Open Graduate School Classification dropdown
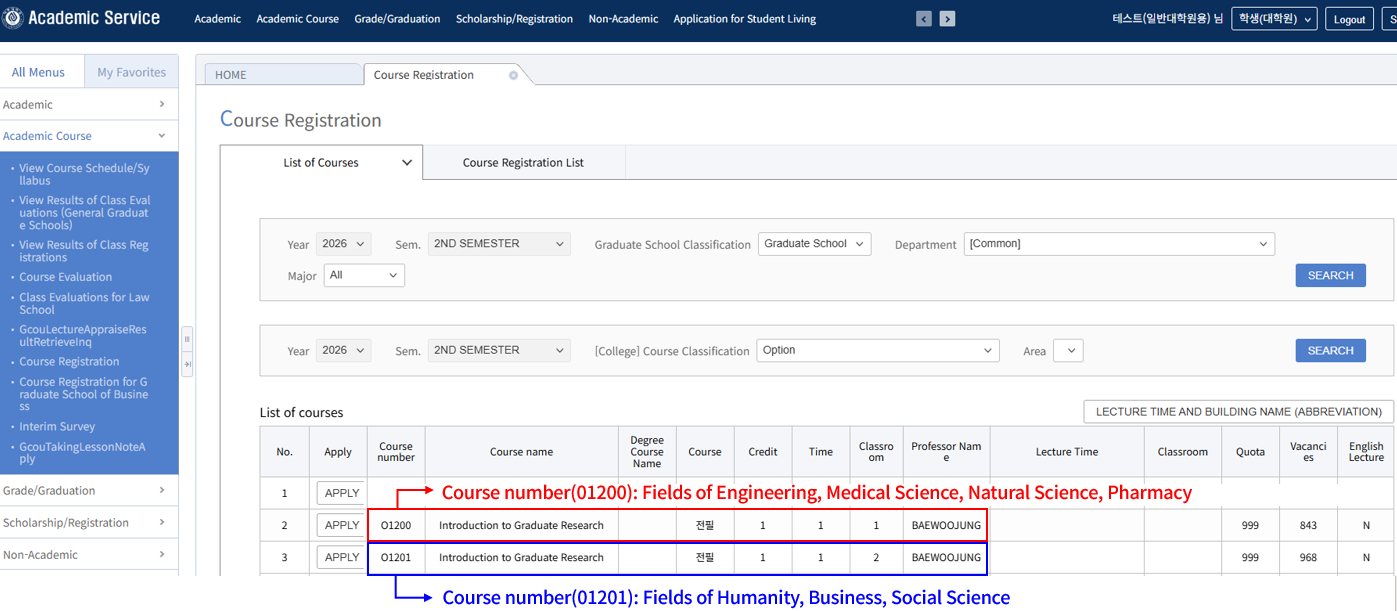Viewport: 1397px width, 611px height. coord(814,244)
